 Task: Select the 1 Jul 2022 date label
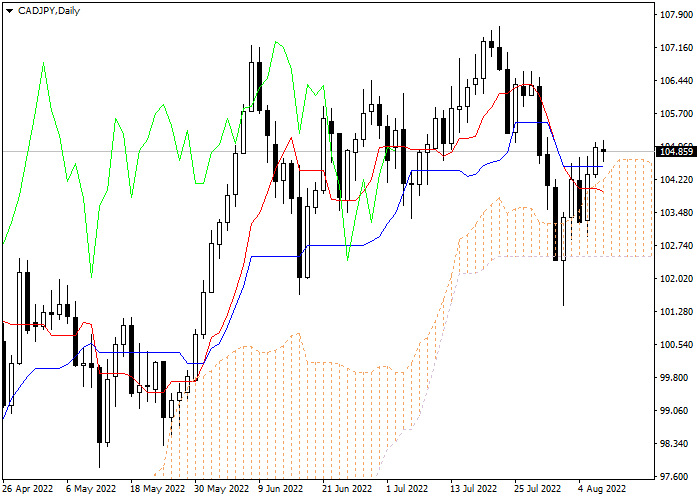(407, 489)
